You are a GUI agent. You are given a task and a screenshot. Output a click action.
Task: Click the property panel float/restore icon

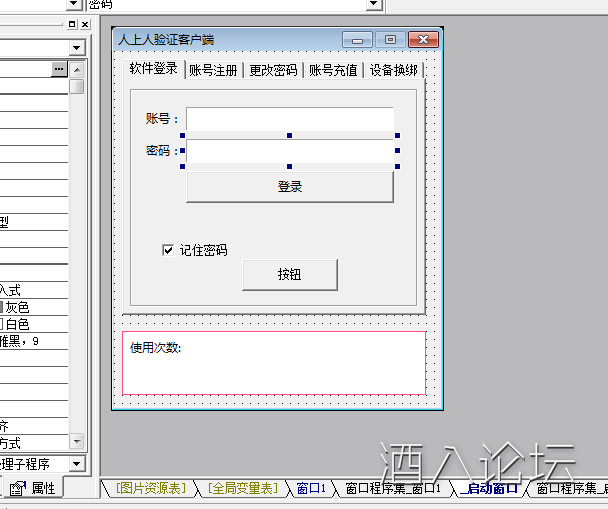point(71,24)
